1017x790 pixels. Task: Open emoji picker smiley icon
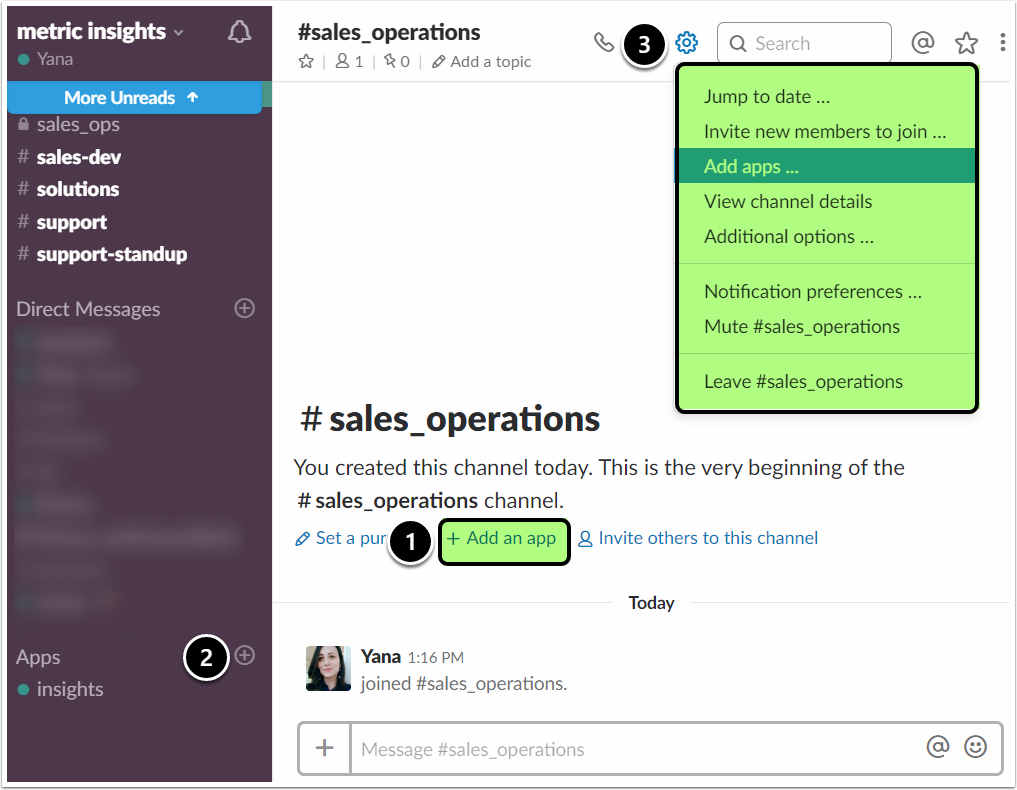click(975, 747)
